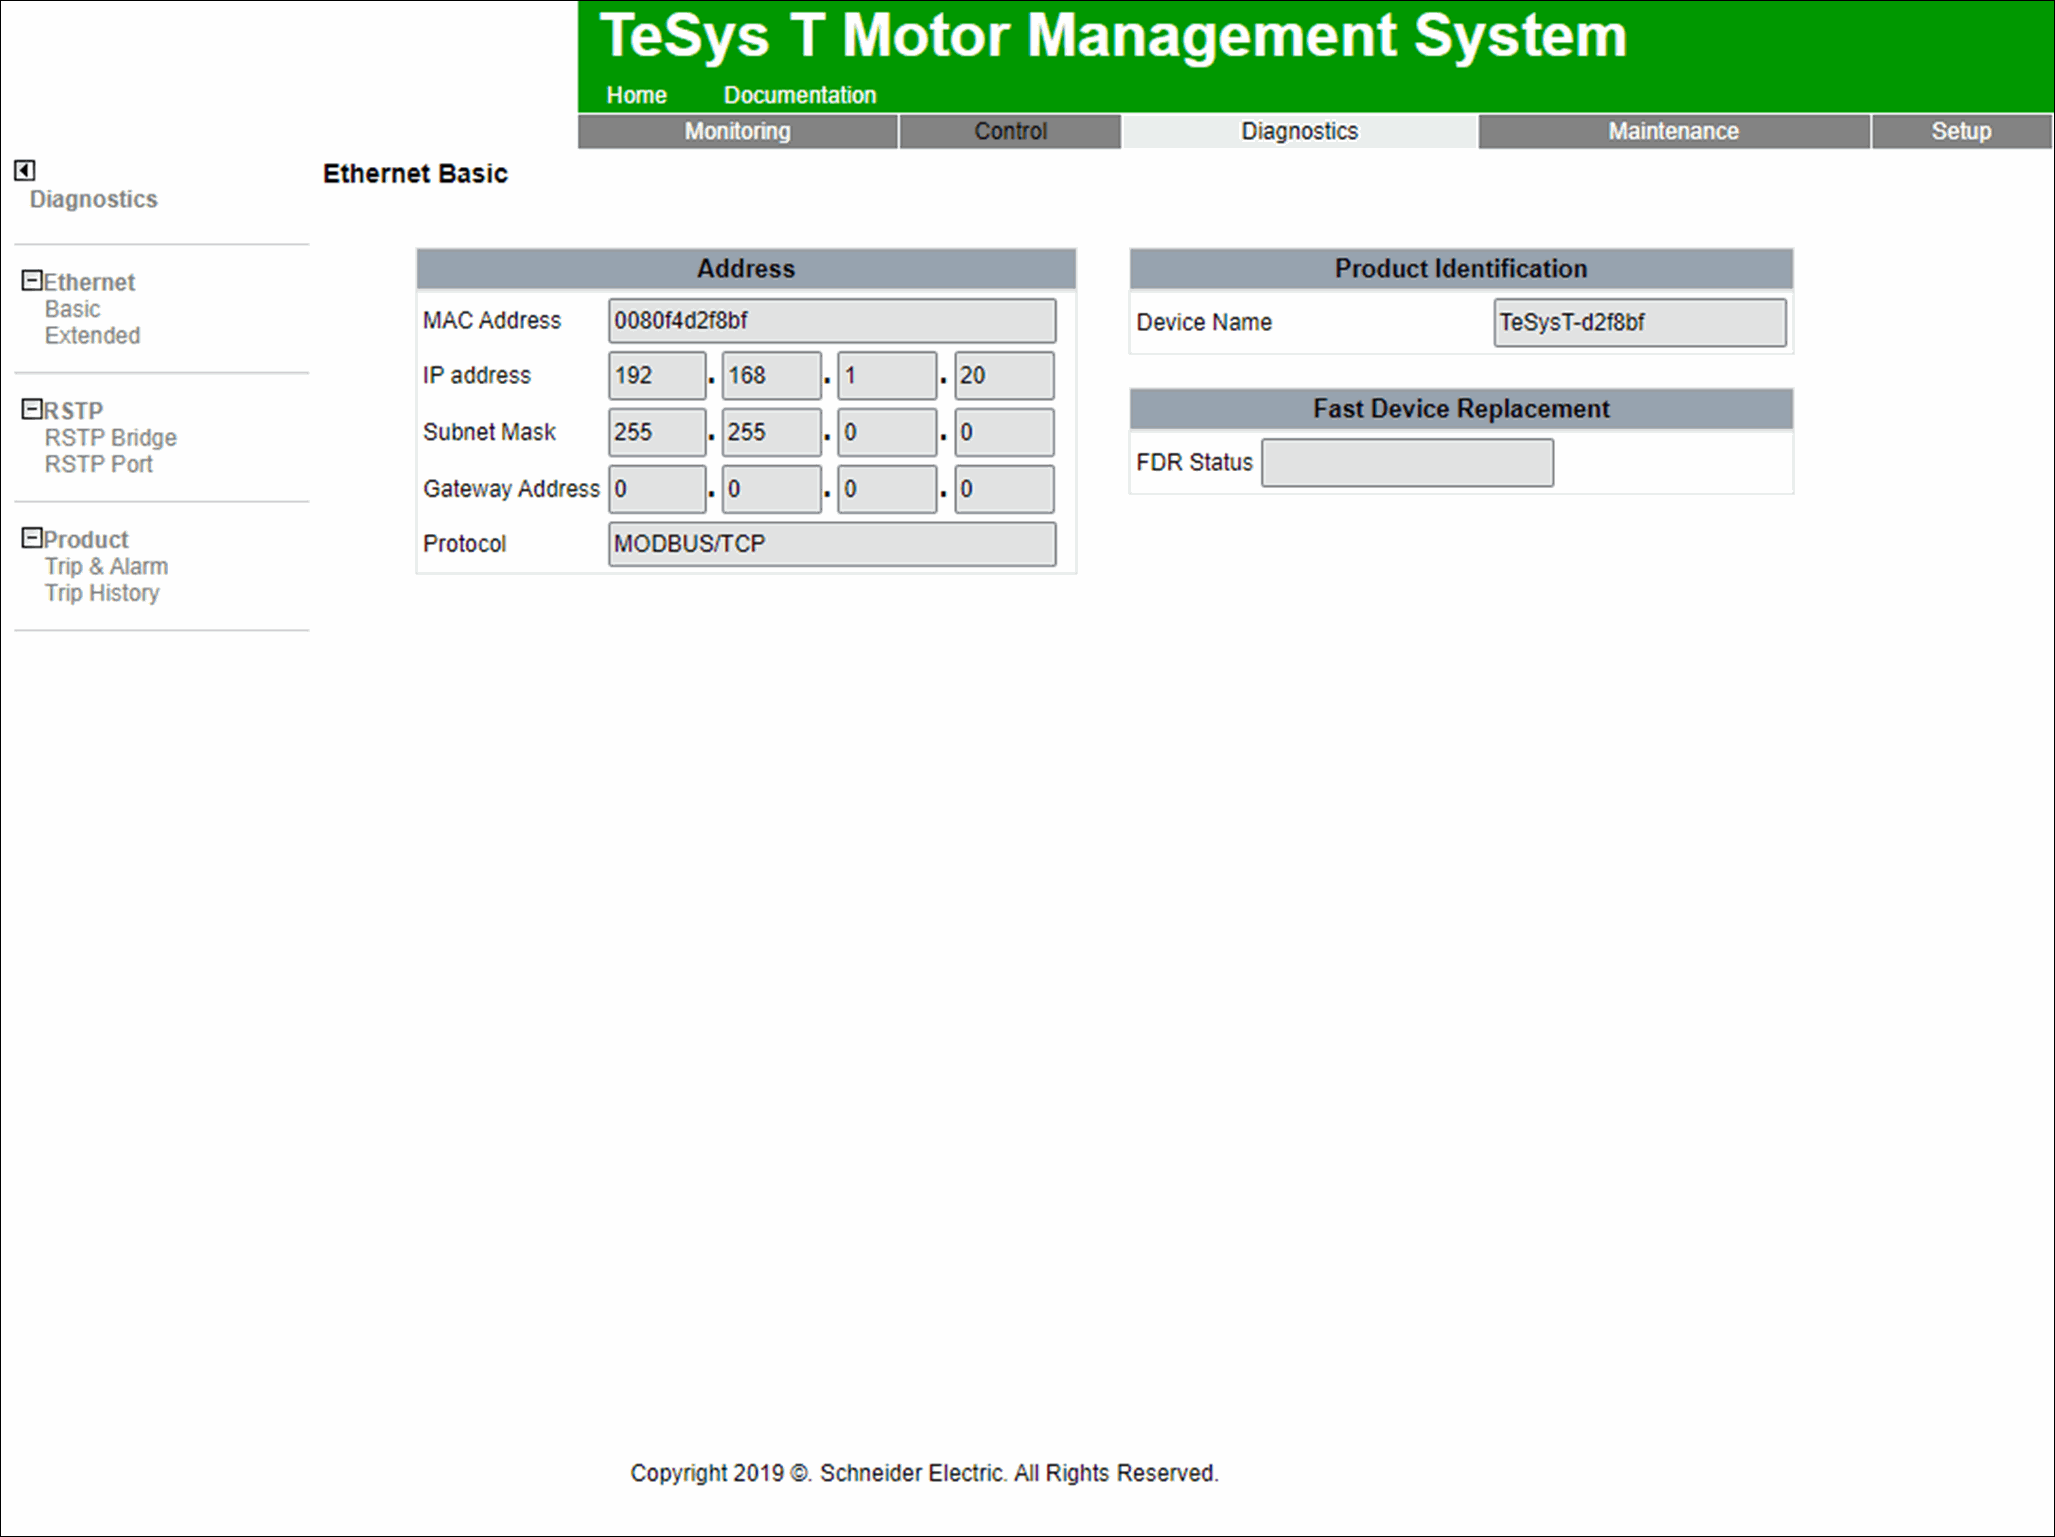Click the Product Identification panel header
The image size is (2055, 1537).
coord(1461,269)
